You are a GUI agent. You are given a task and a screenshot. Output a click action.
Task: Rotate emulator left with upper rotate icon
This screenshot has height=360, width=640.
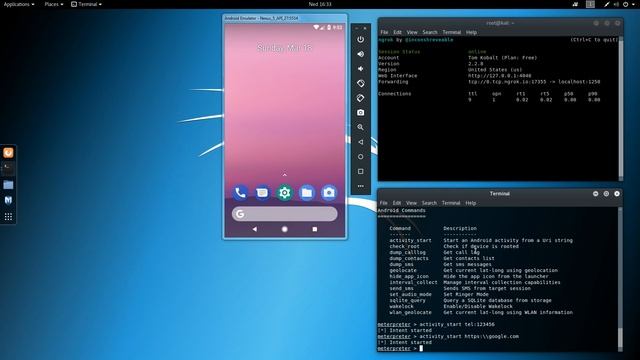pos(360,83)
